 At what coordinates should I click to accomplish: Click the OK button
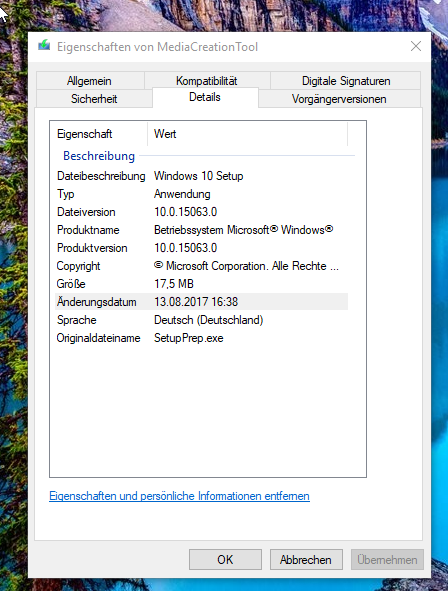coord(225,559)
